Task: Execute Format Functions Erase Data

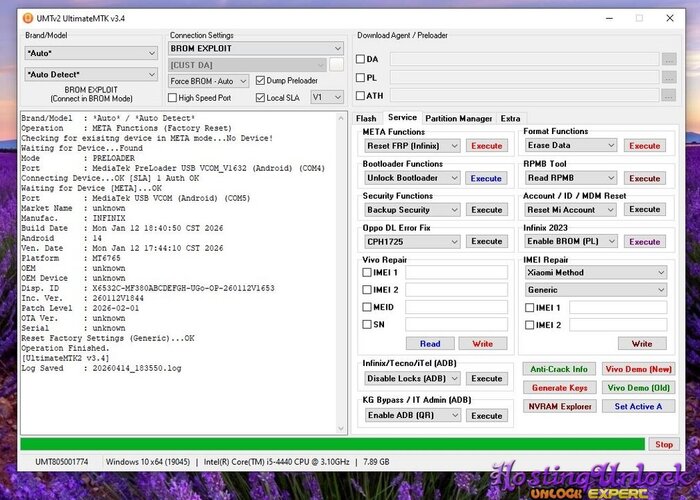Action: [x=645, y=146]
